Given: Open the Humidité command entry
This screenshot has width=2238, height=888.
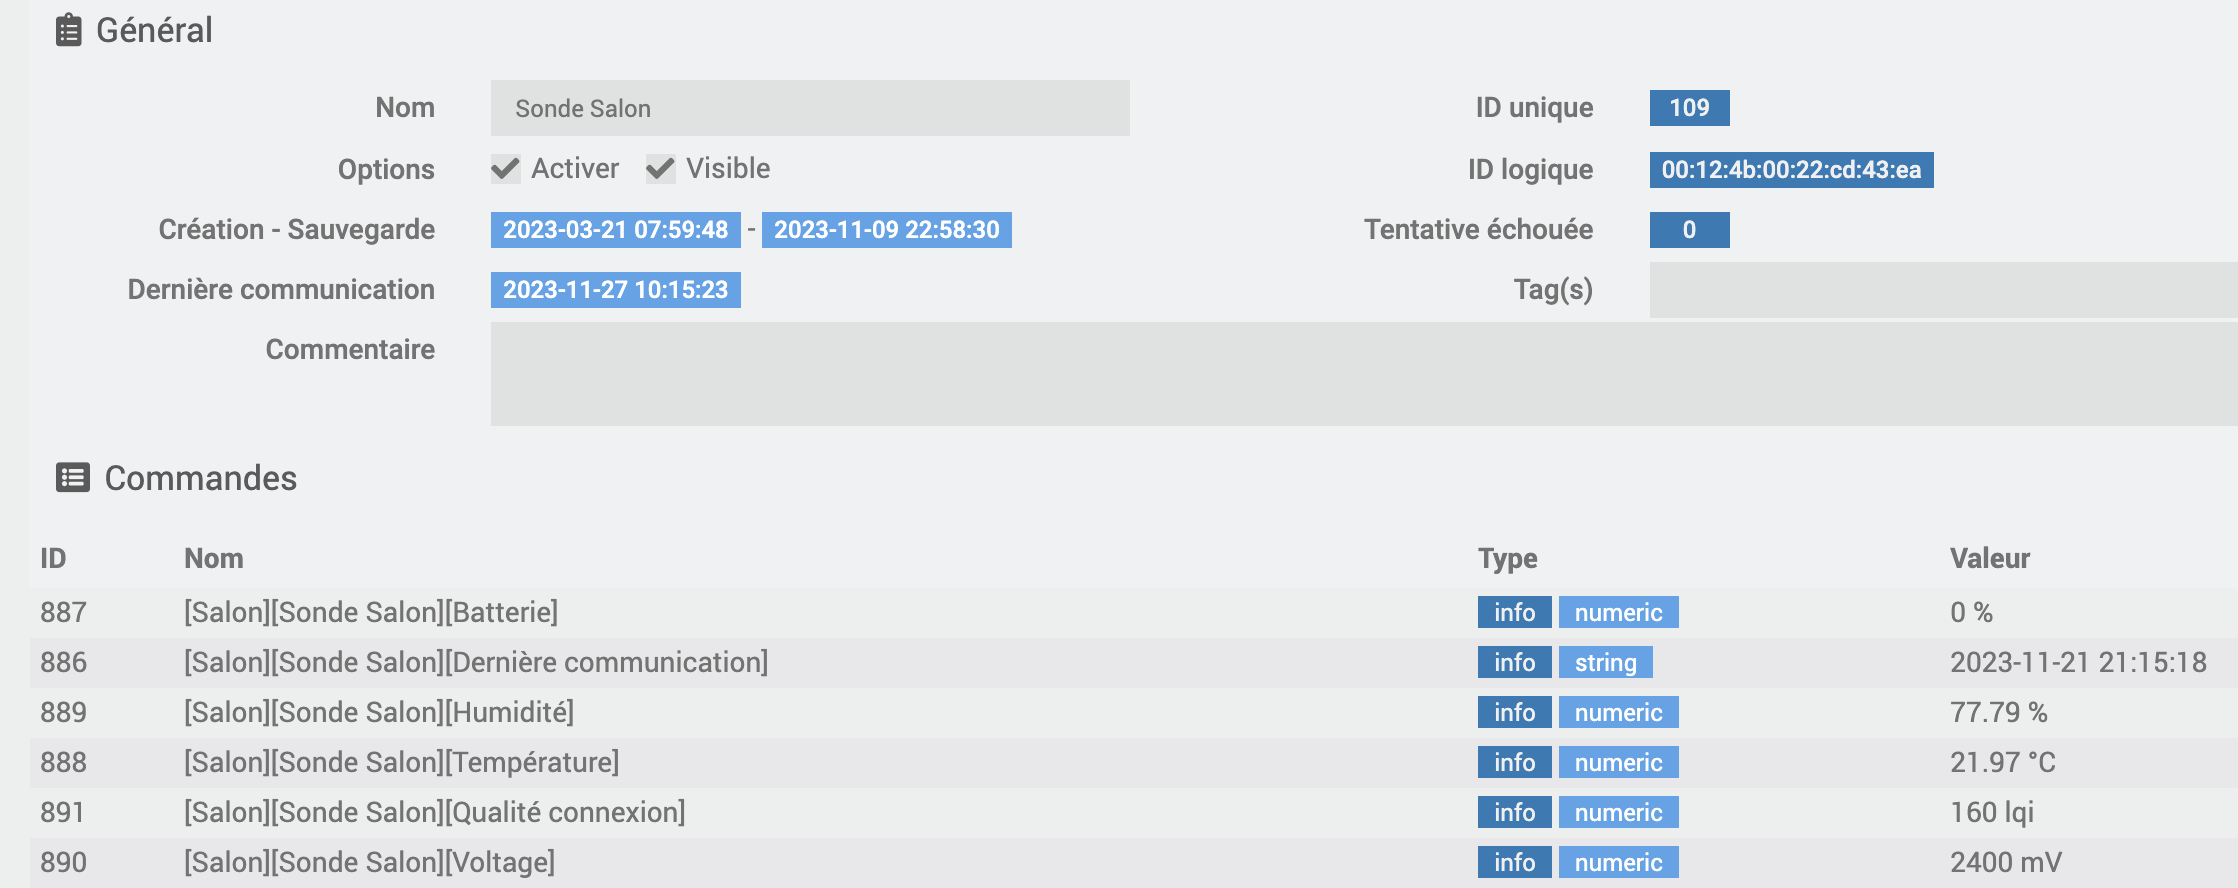Looking at the screenshot, I should tap(379, 712).
